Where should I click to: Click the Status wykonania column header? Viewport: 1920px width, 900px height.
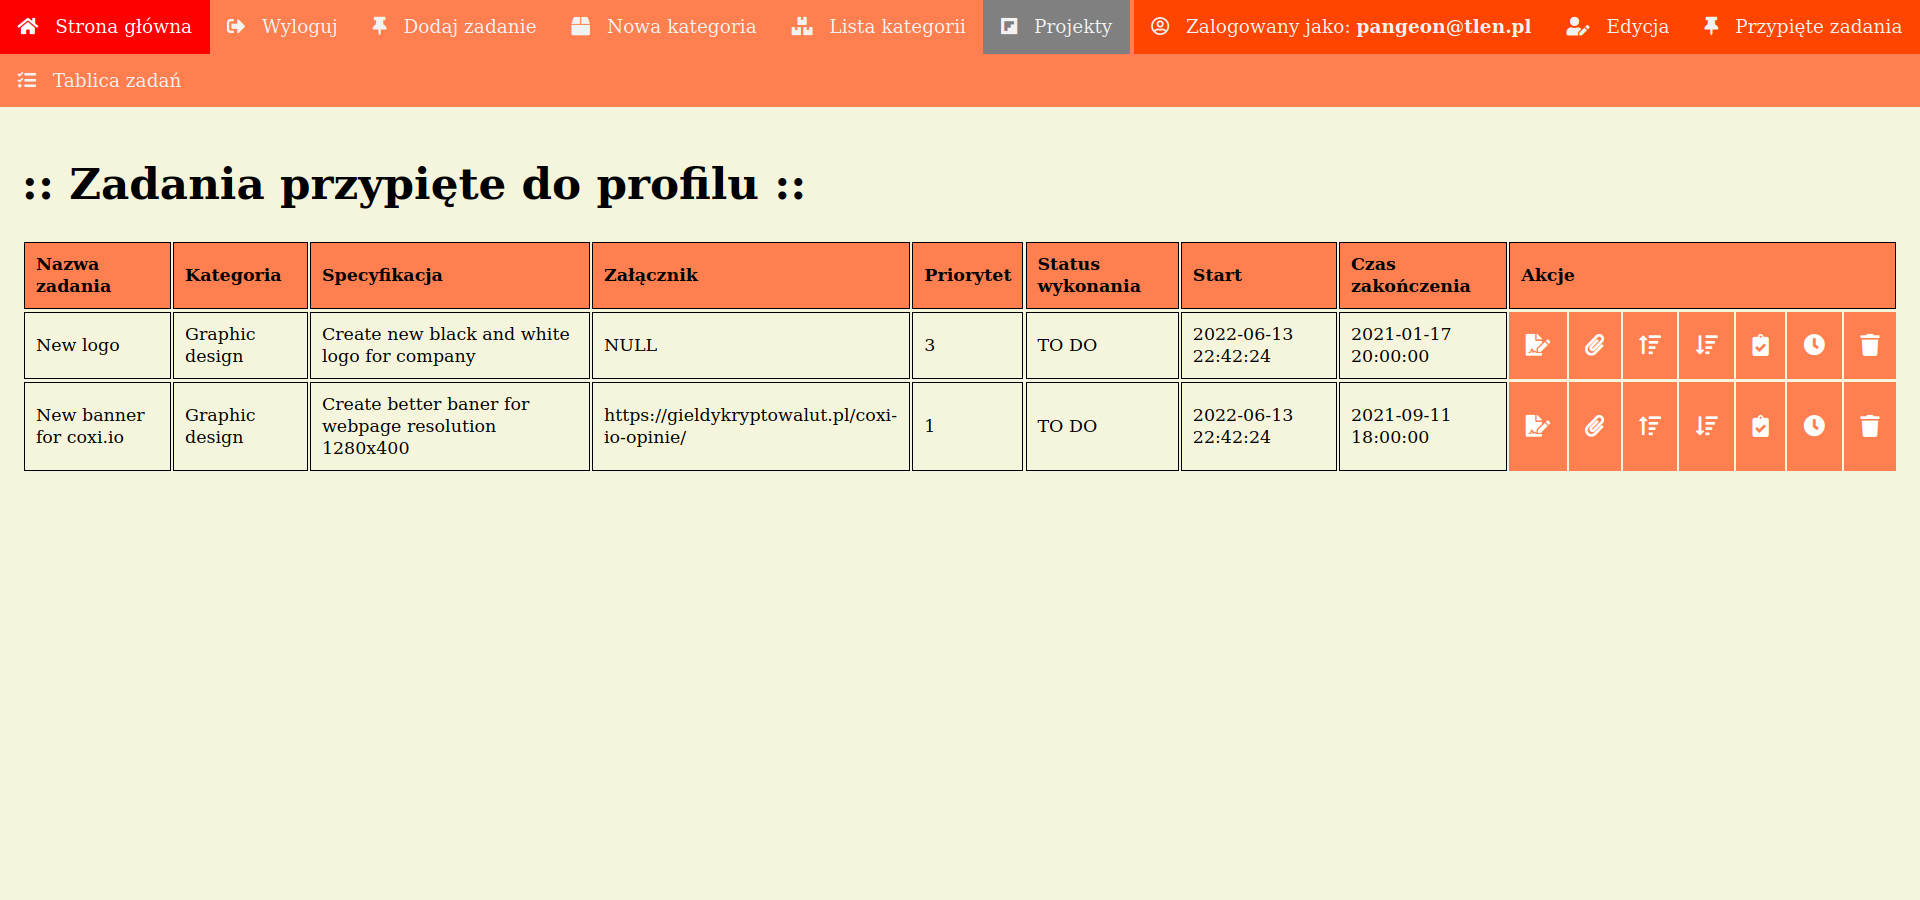pos(1102,275)
